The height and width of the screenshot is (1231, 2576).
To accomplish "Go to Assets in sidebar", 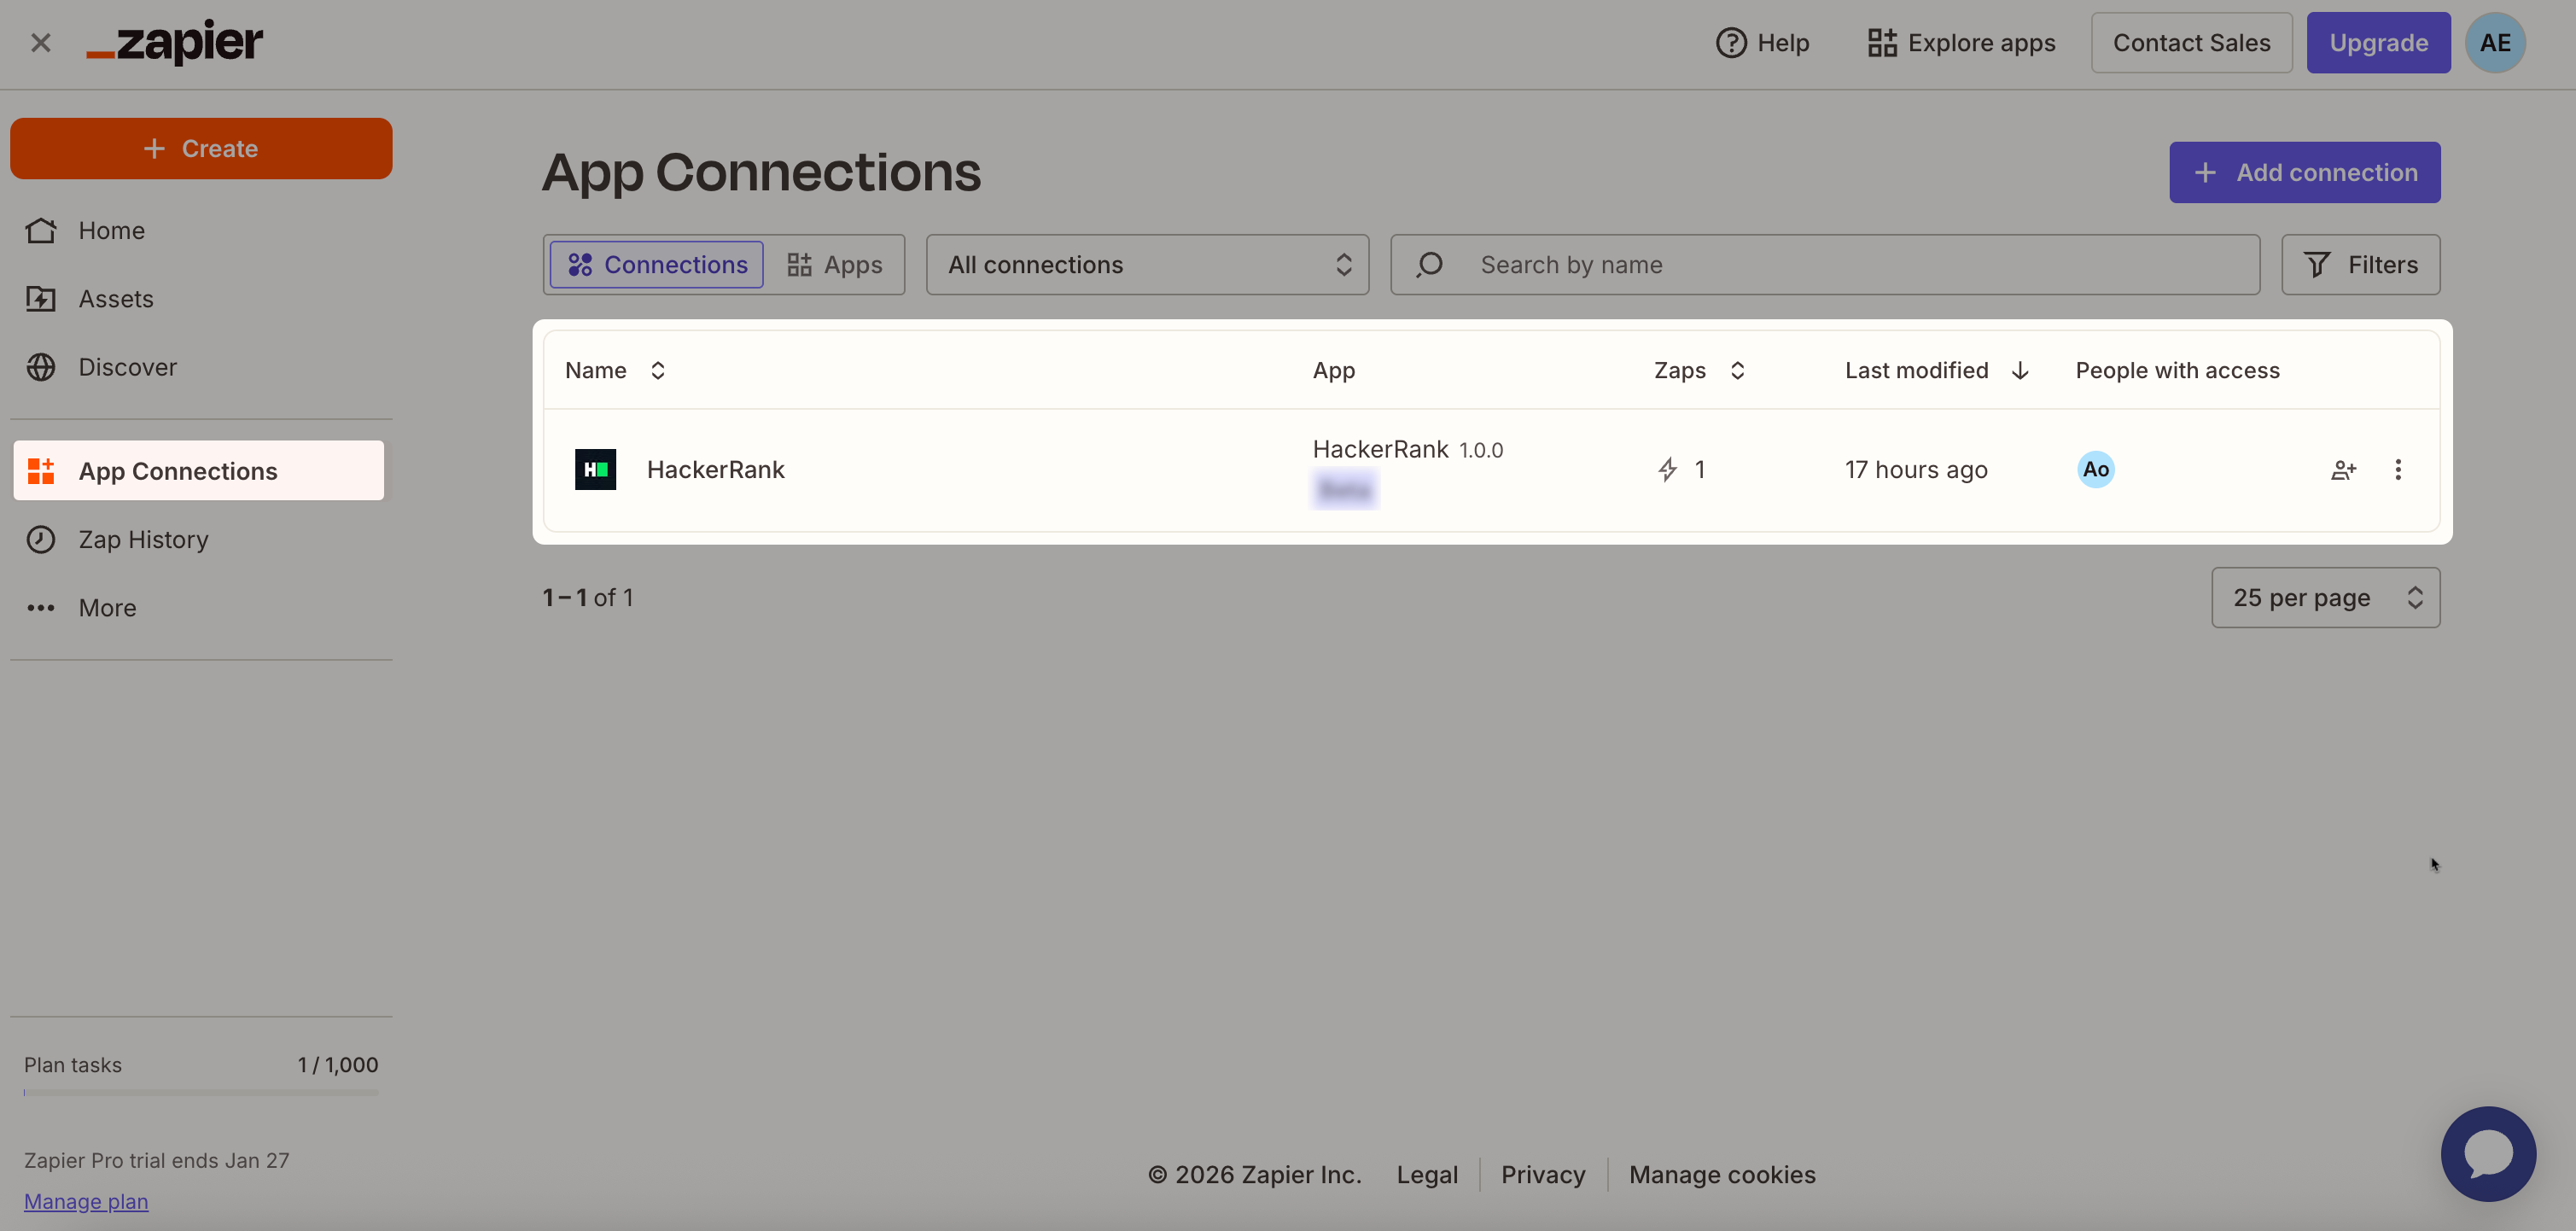I will (x=116, y=299).
